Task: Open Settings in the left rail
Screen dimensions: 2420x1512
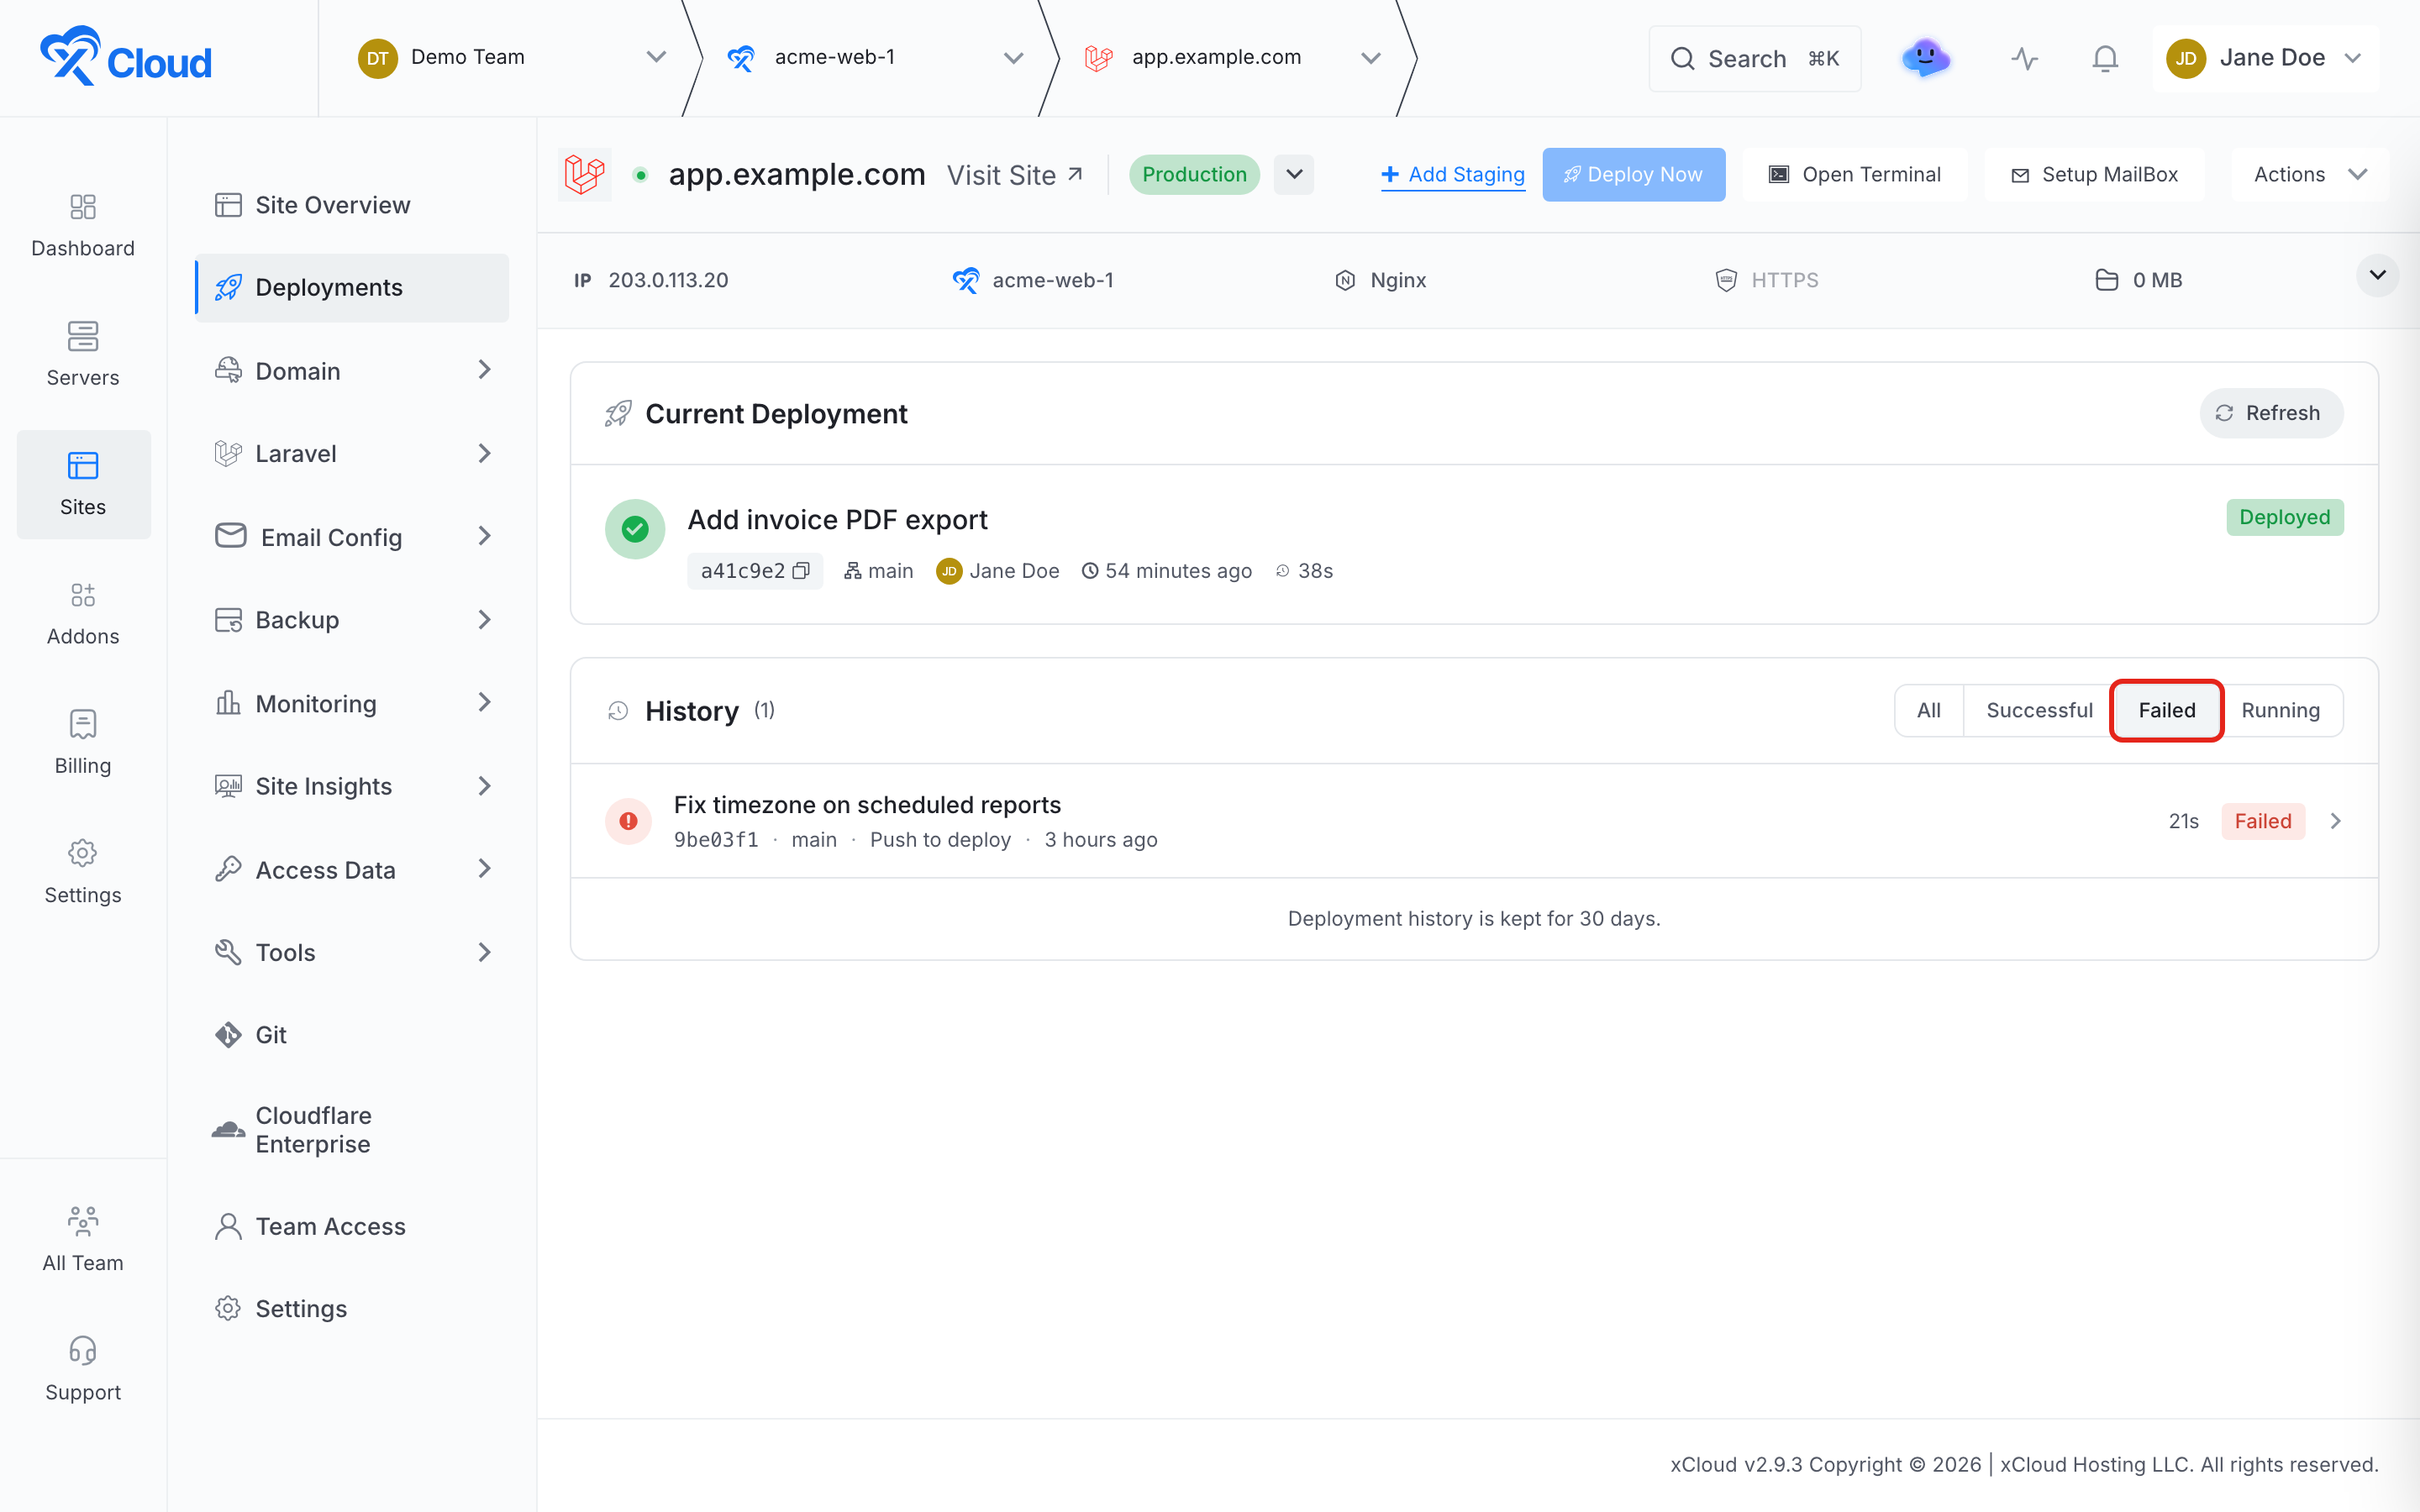Action: tap(83, 872)
